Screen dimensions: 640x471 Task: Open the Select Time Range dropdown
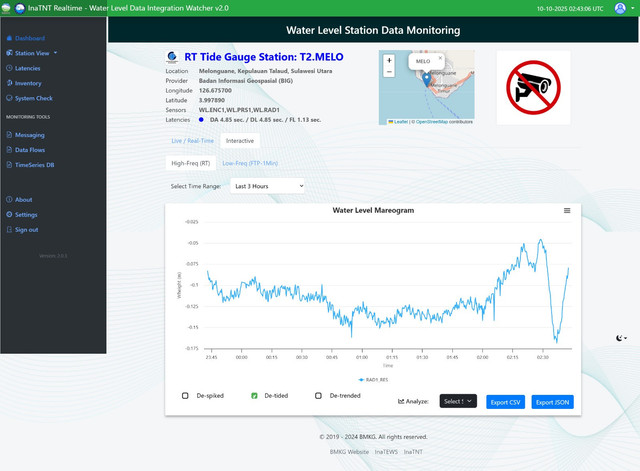tap(266, 186)
